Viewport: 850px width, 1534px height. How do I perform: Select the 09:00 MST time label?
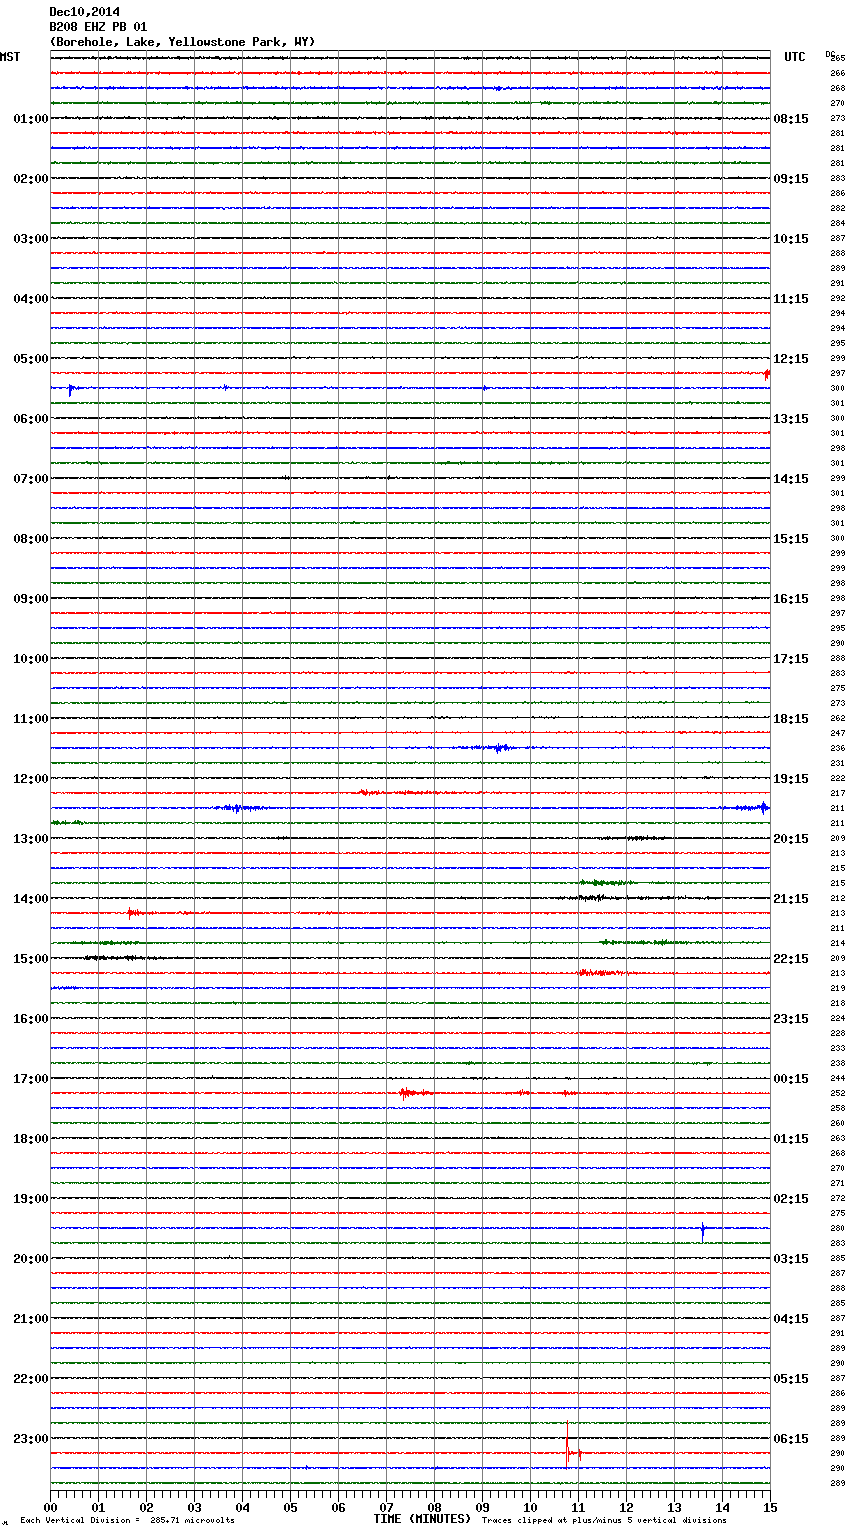31,599
